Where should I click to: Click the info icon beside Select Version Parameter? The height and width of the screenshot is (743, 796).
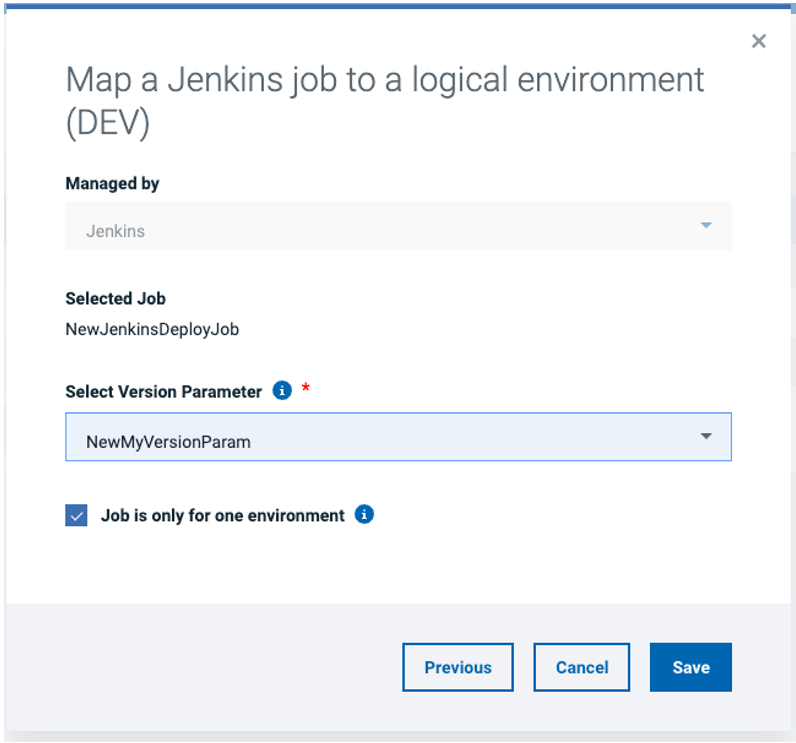point(282,391)
